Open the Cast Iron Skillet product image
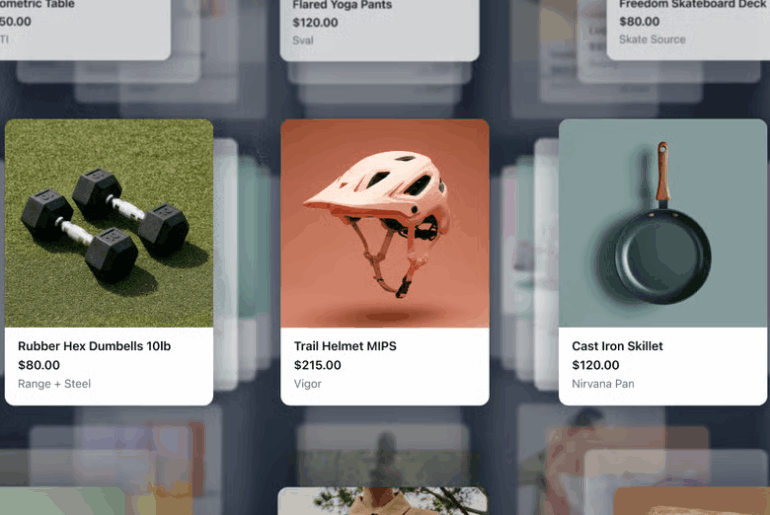The height and width of the screenshot is (515, 770). click(x=662, y=223)
